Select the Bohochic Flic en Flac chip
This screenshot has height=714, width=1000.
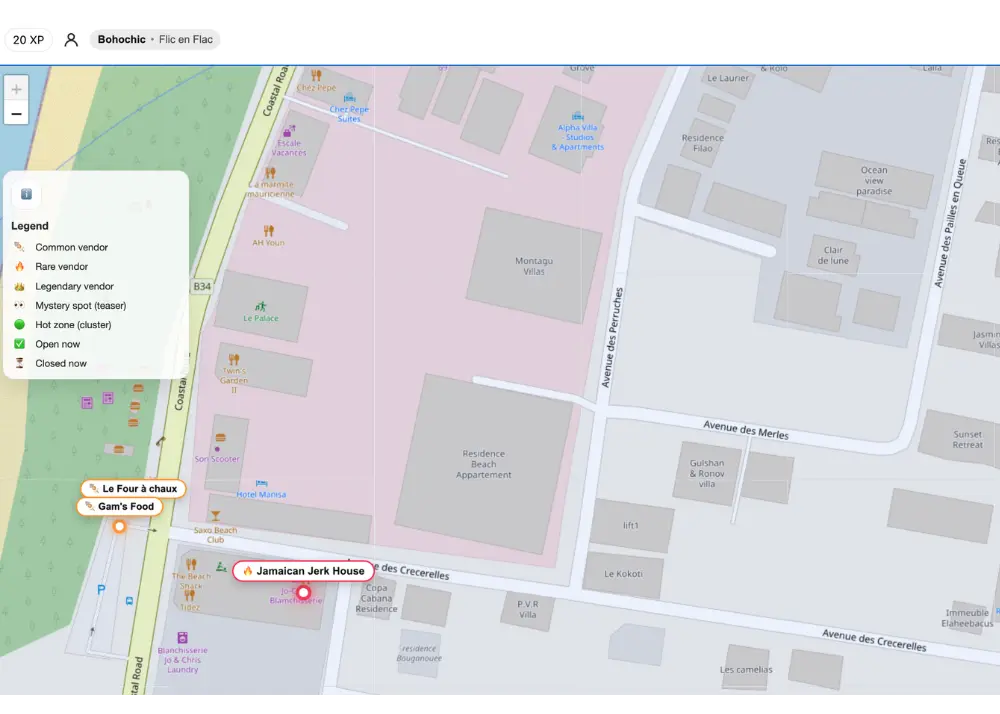click(x=155, y=40)
